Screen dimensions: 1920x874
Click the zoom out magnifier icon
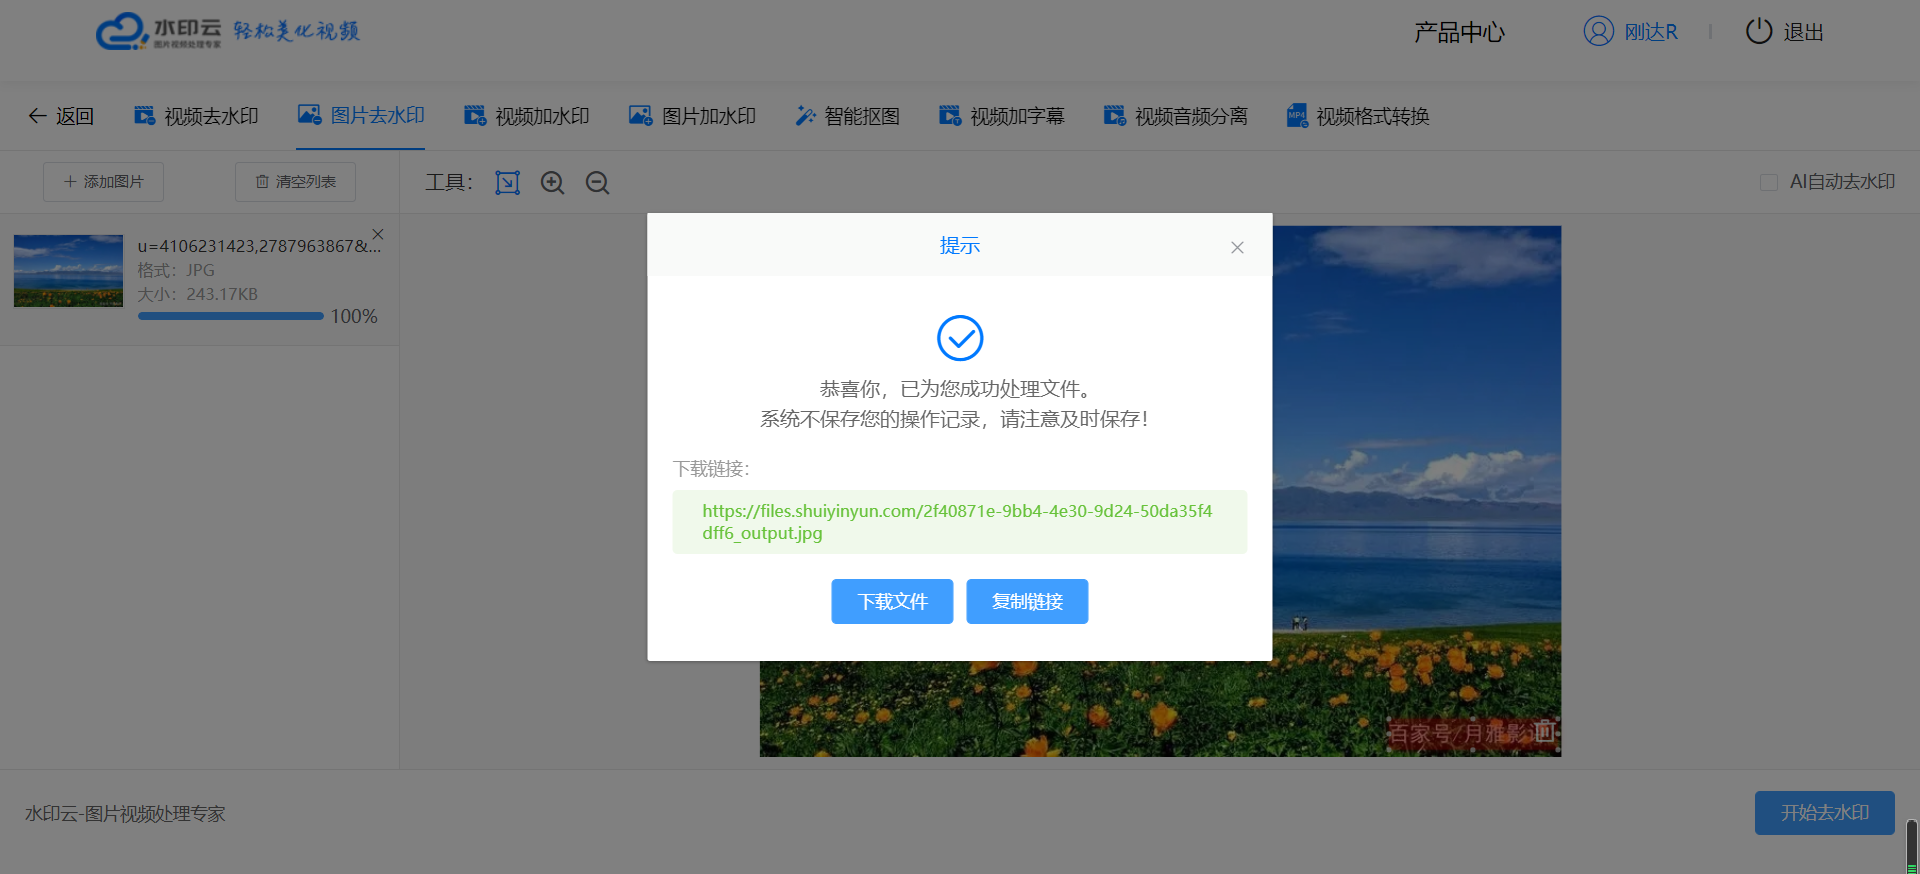[597, 182]
